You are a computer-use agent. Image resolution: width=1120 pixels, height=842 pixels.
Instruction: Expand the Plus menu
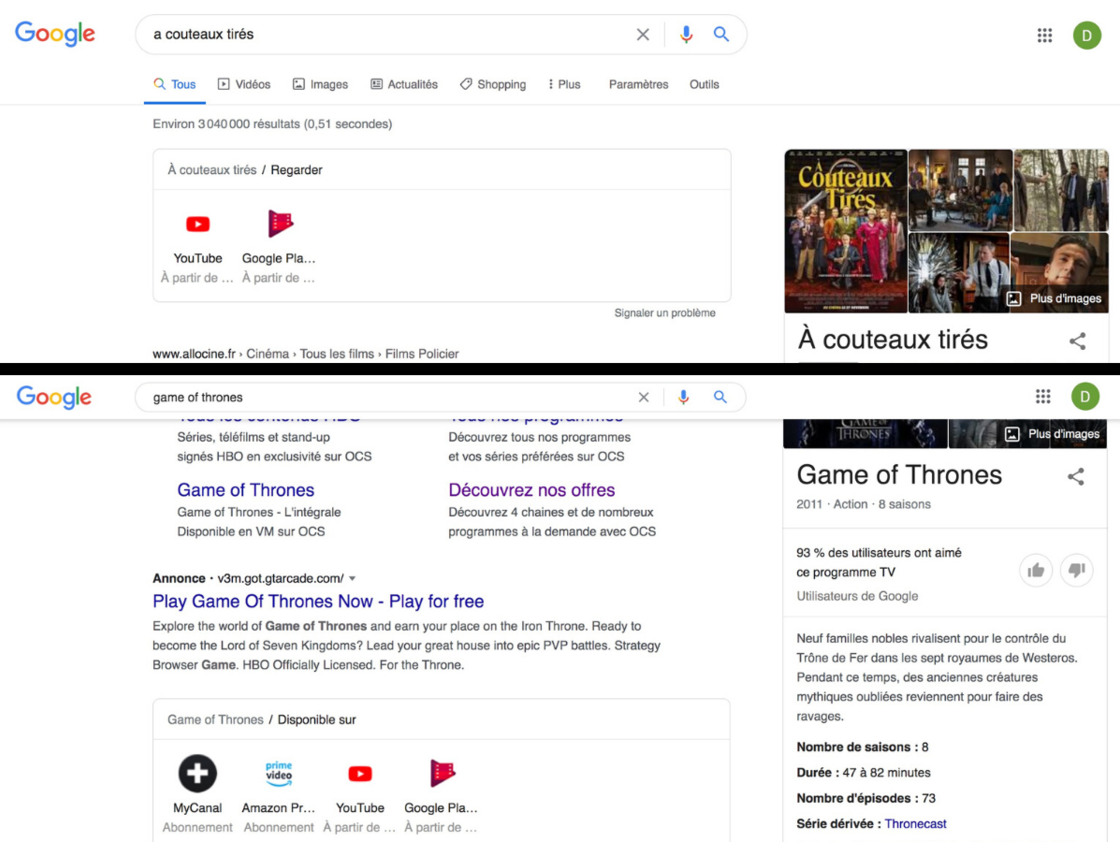(x=564, y=84)
